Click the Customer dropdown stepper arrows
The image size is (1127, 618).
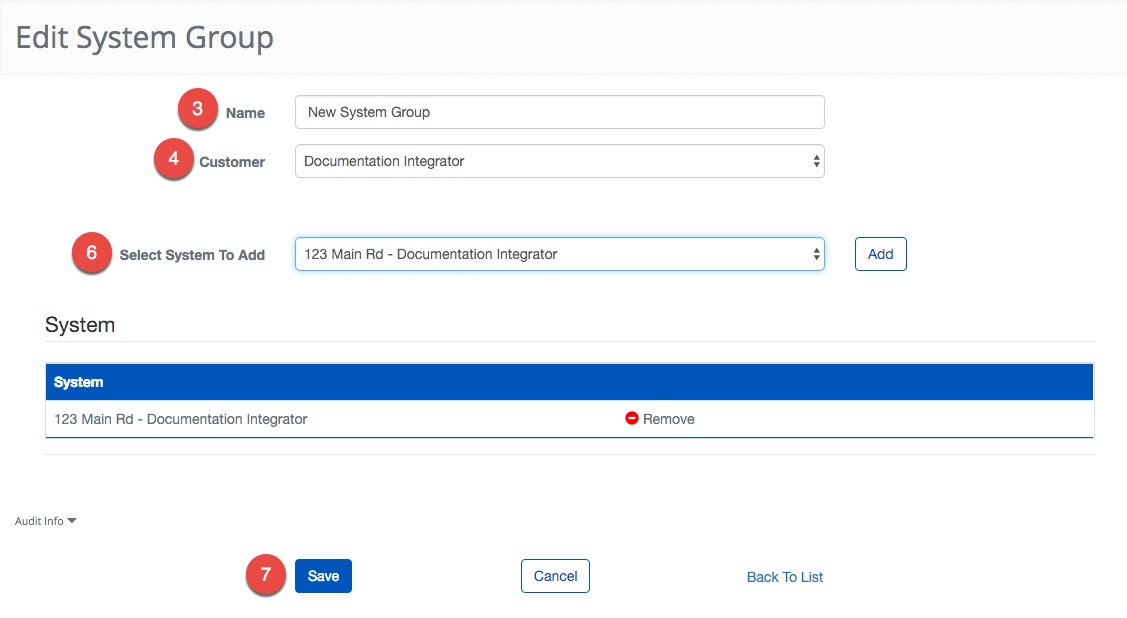click(x=816, y=160)
